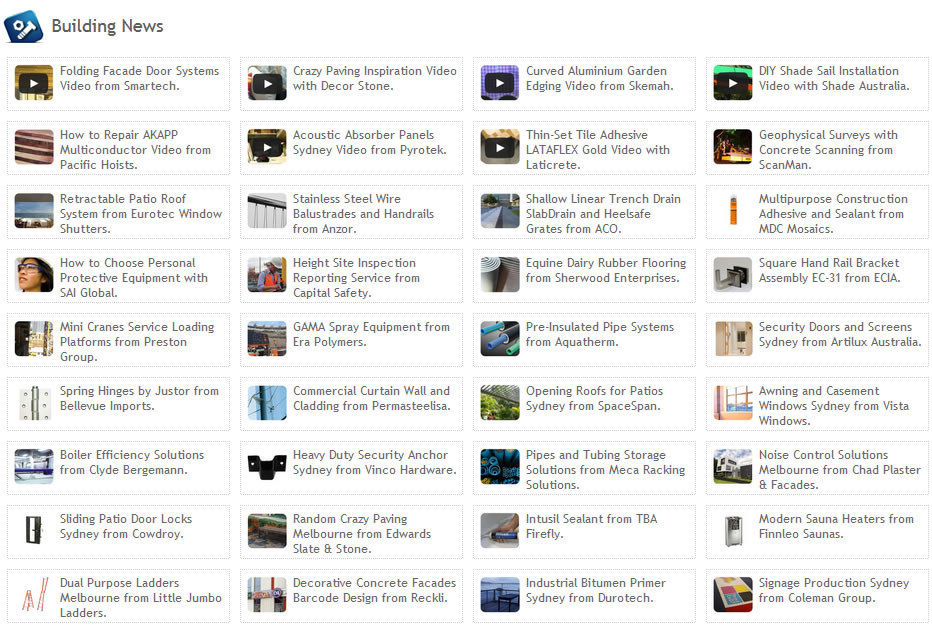Click the Modern Sauna Heaters image
The width and height of the screenshot is (932, 635).
733,531
